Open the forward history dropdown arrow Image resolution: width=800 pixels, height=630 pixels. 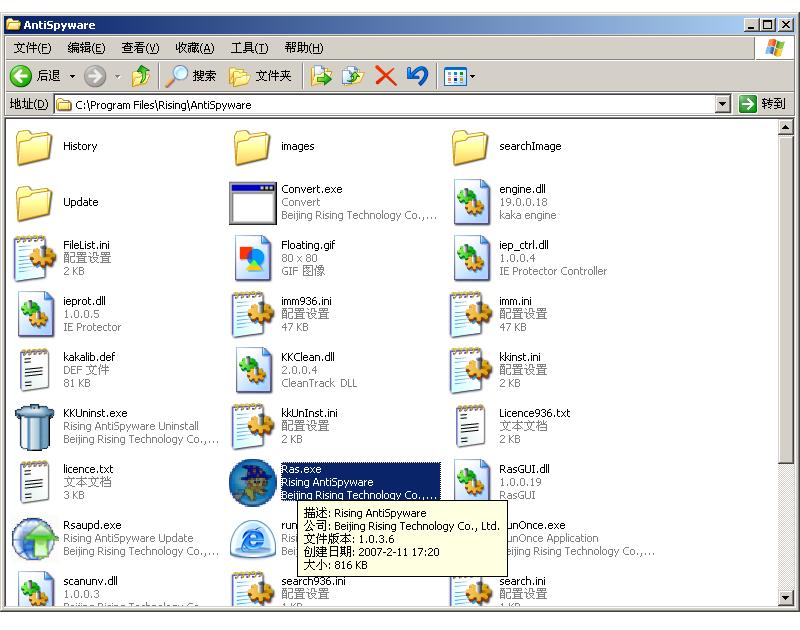point(117,77)
